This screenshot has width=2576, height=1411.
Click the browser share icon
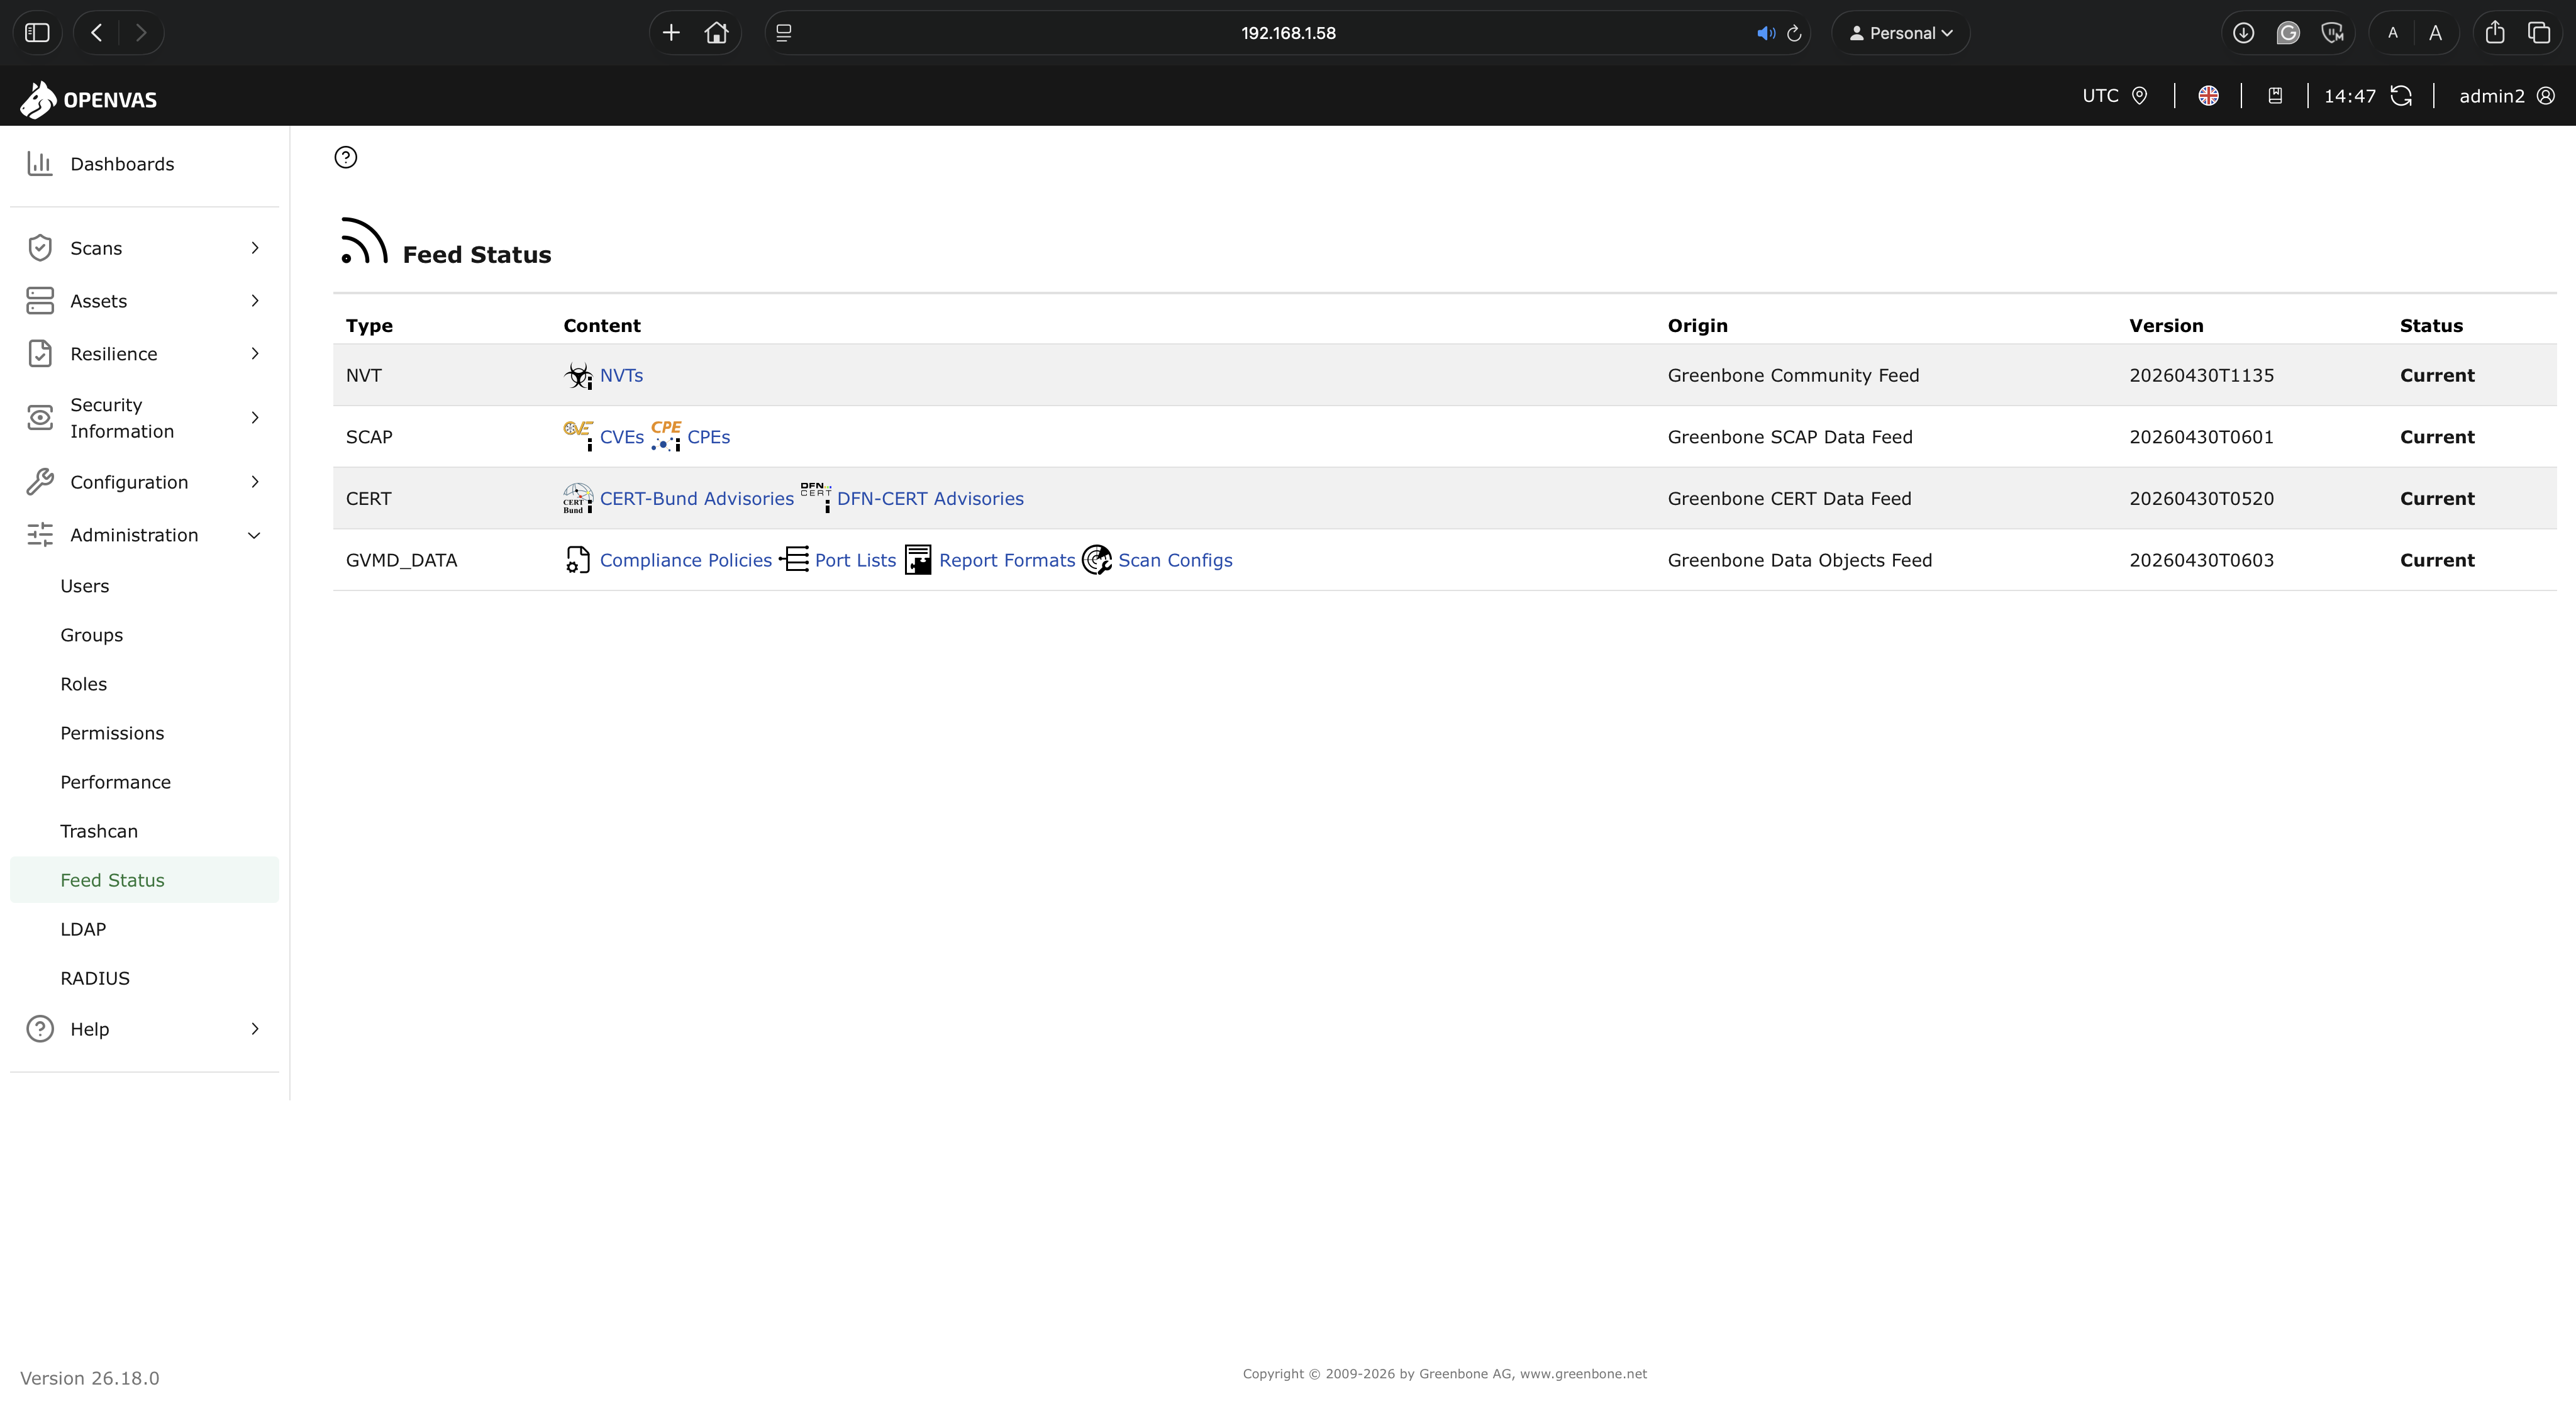(x=2495, y=33)
